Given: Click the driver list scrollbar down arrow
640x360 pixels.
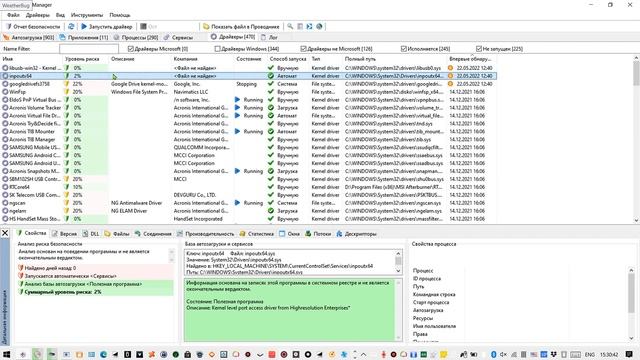Looking at the screenshot, I should pos(636,220).
